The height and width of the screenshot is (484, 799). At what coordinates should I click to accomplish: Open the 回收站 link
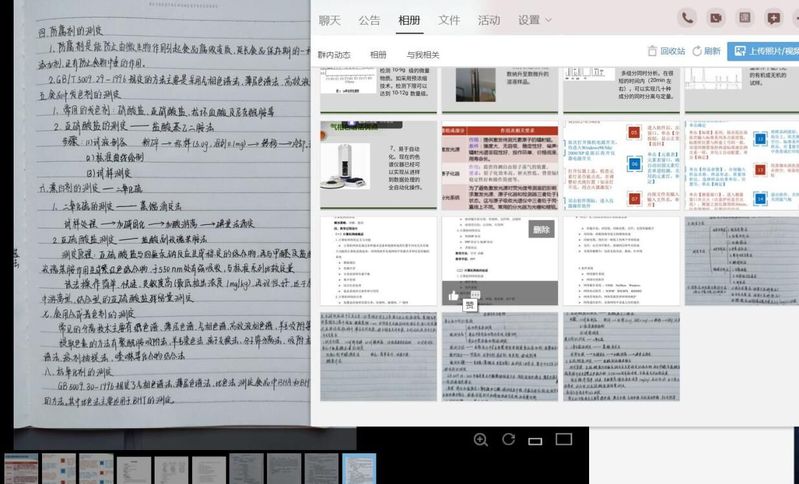click(x=673, y=51)
